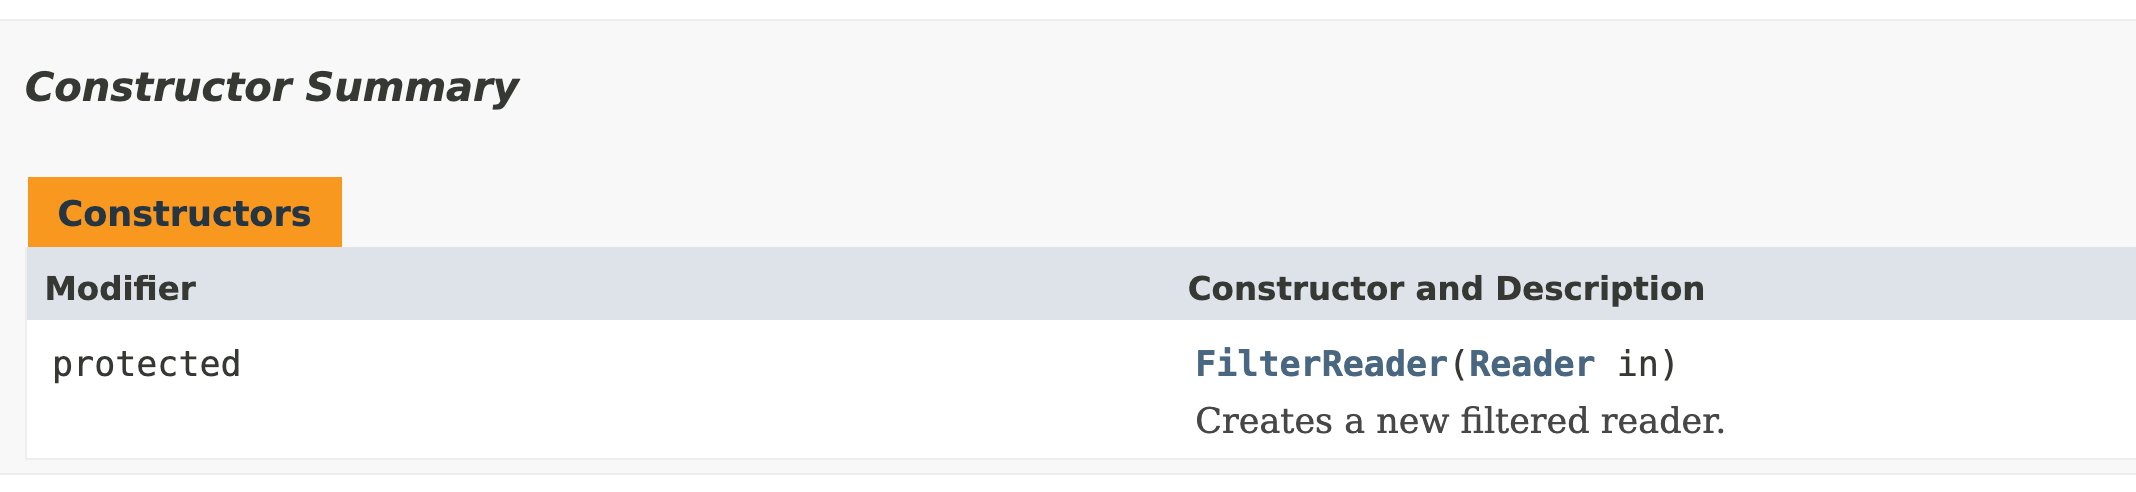Click the final word 'reader.' in the description

point(1663,421)
